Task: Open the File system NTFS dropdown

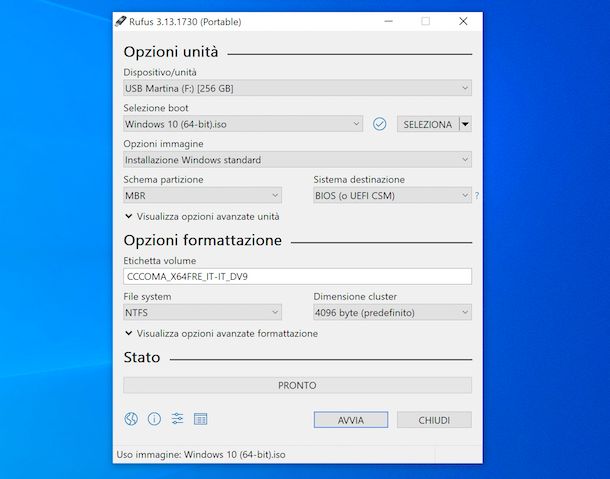Action: [x=202, y=312]
